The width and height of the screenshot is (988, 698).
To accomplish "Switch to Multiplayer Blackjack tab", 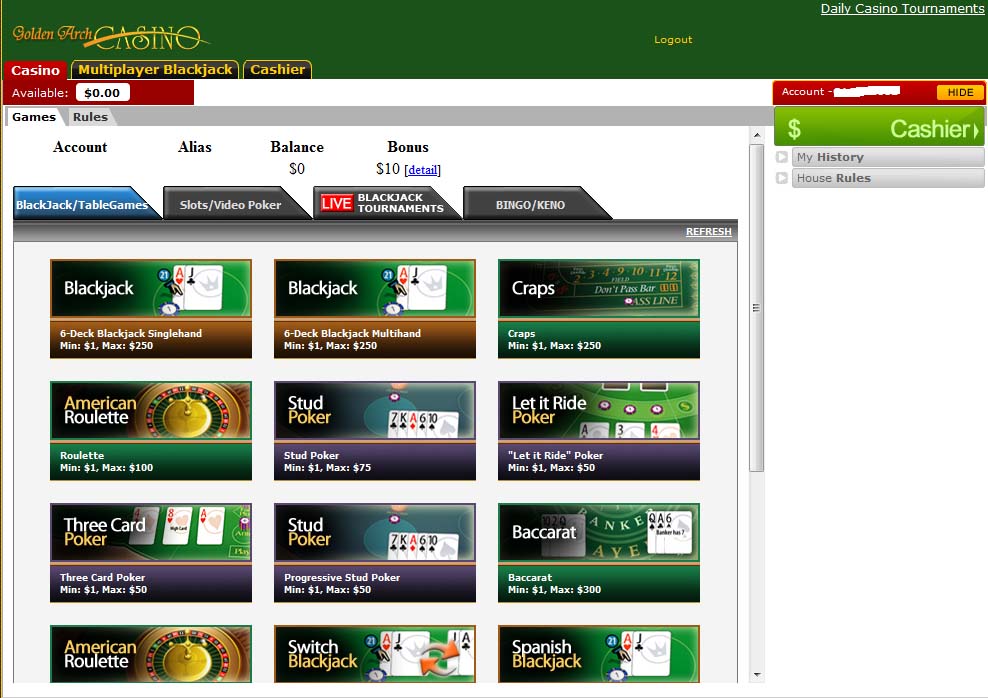I will pos(155,70).
